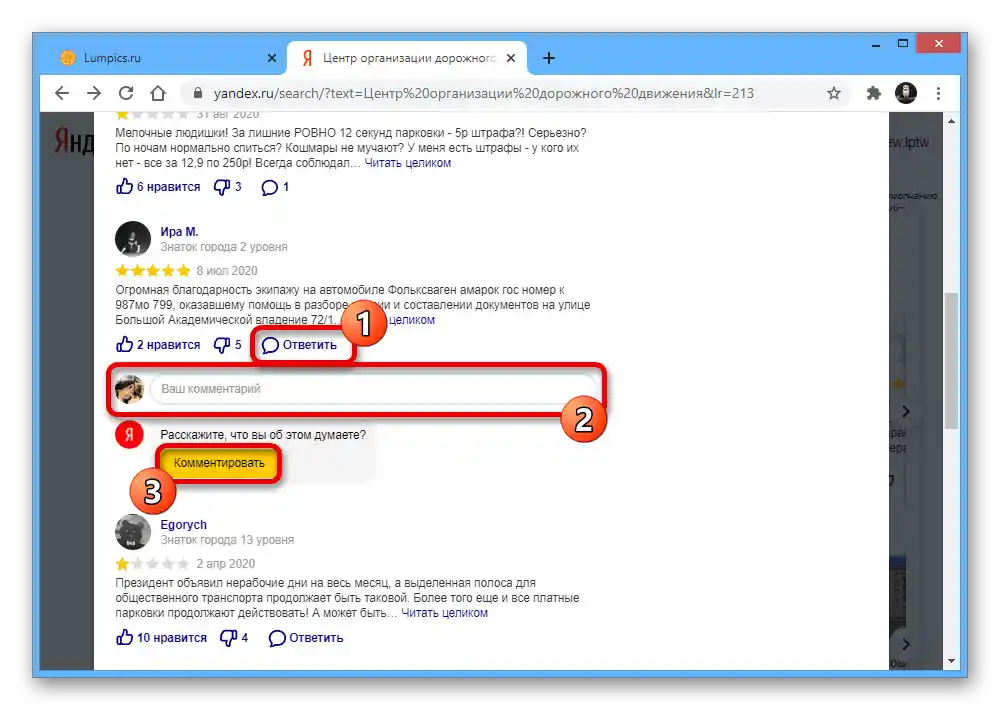1000x710 pixels.
Task: Open the browser home page
Action: tap(158, 93)
